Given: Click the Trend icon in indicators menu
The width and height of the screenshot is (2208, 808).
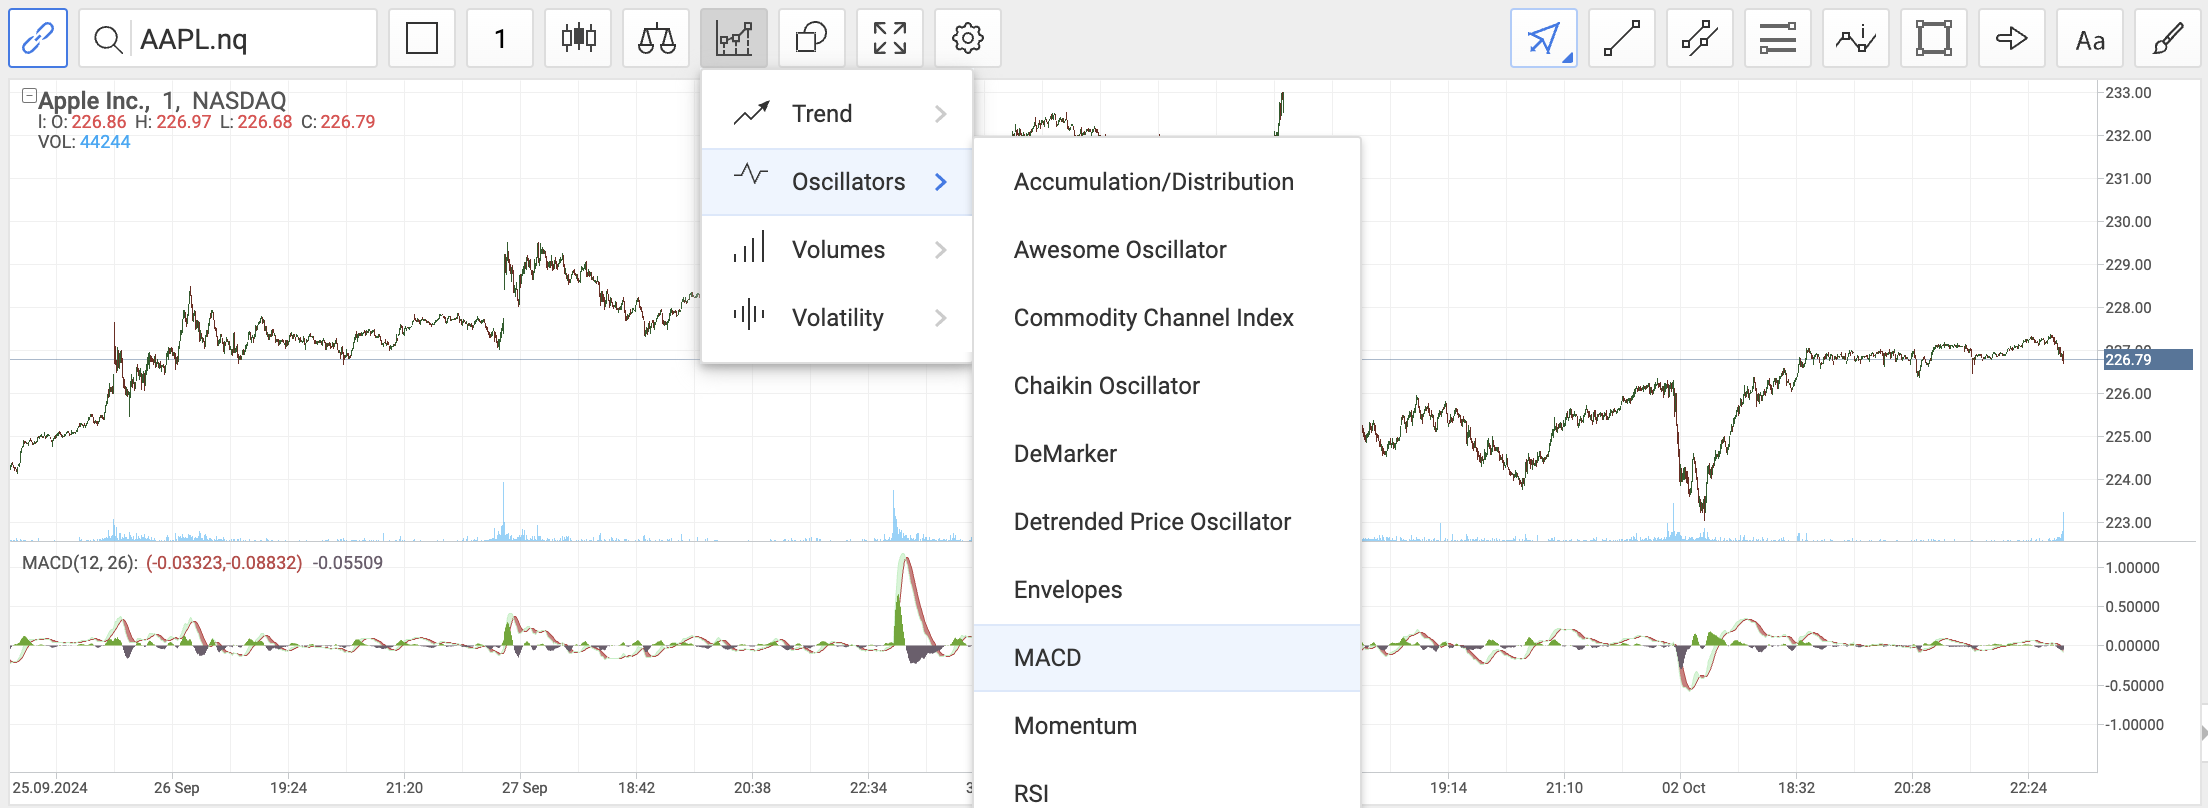Looking at the screenshot, I should pos(751,113).
